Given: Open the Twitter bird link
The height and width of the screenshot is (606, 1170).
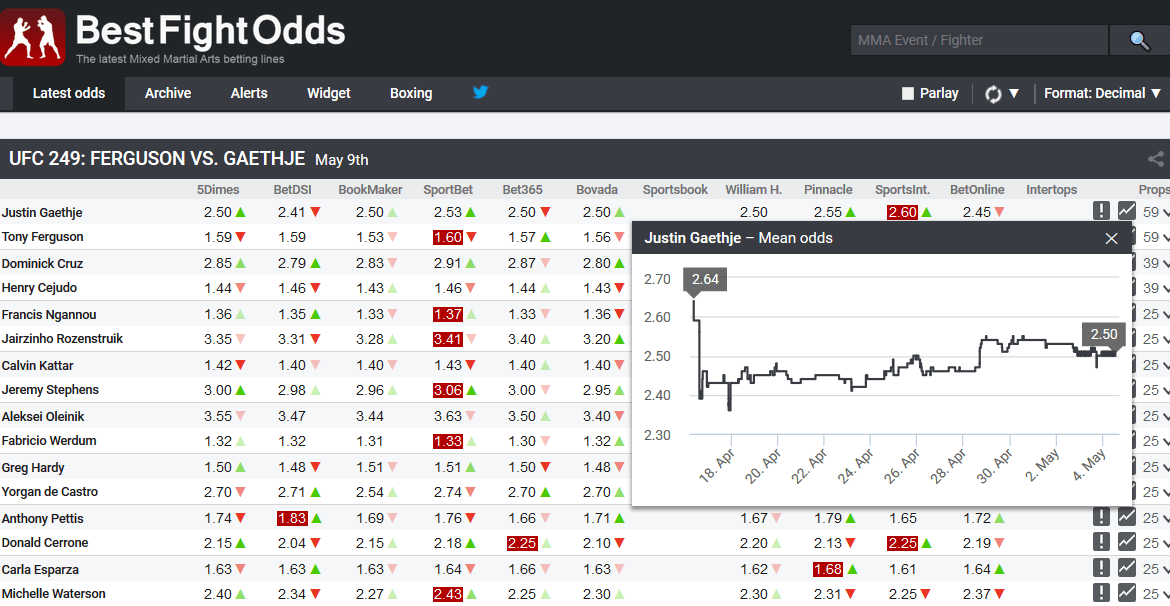Looking at the screenshot, I should coord(480,93).
